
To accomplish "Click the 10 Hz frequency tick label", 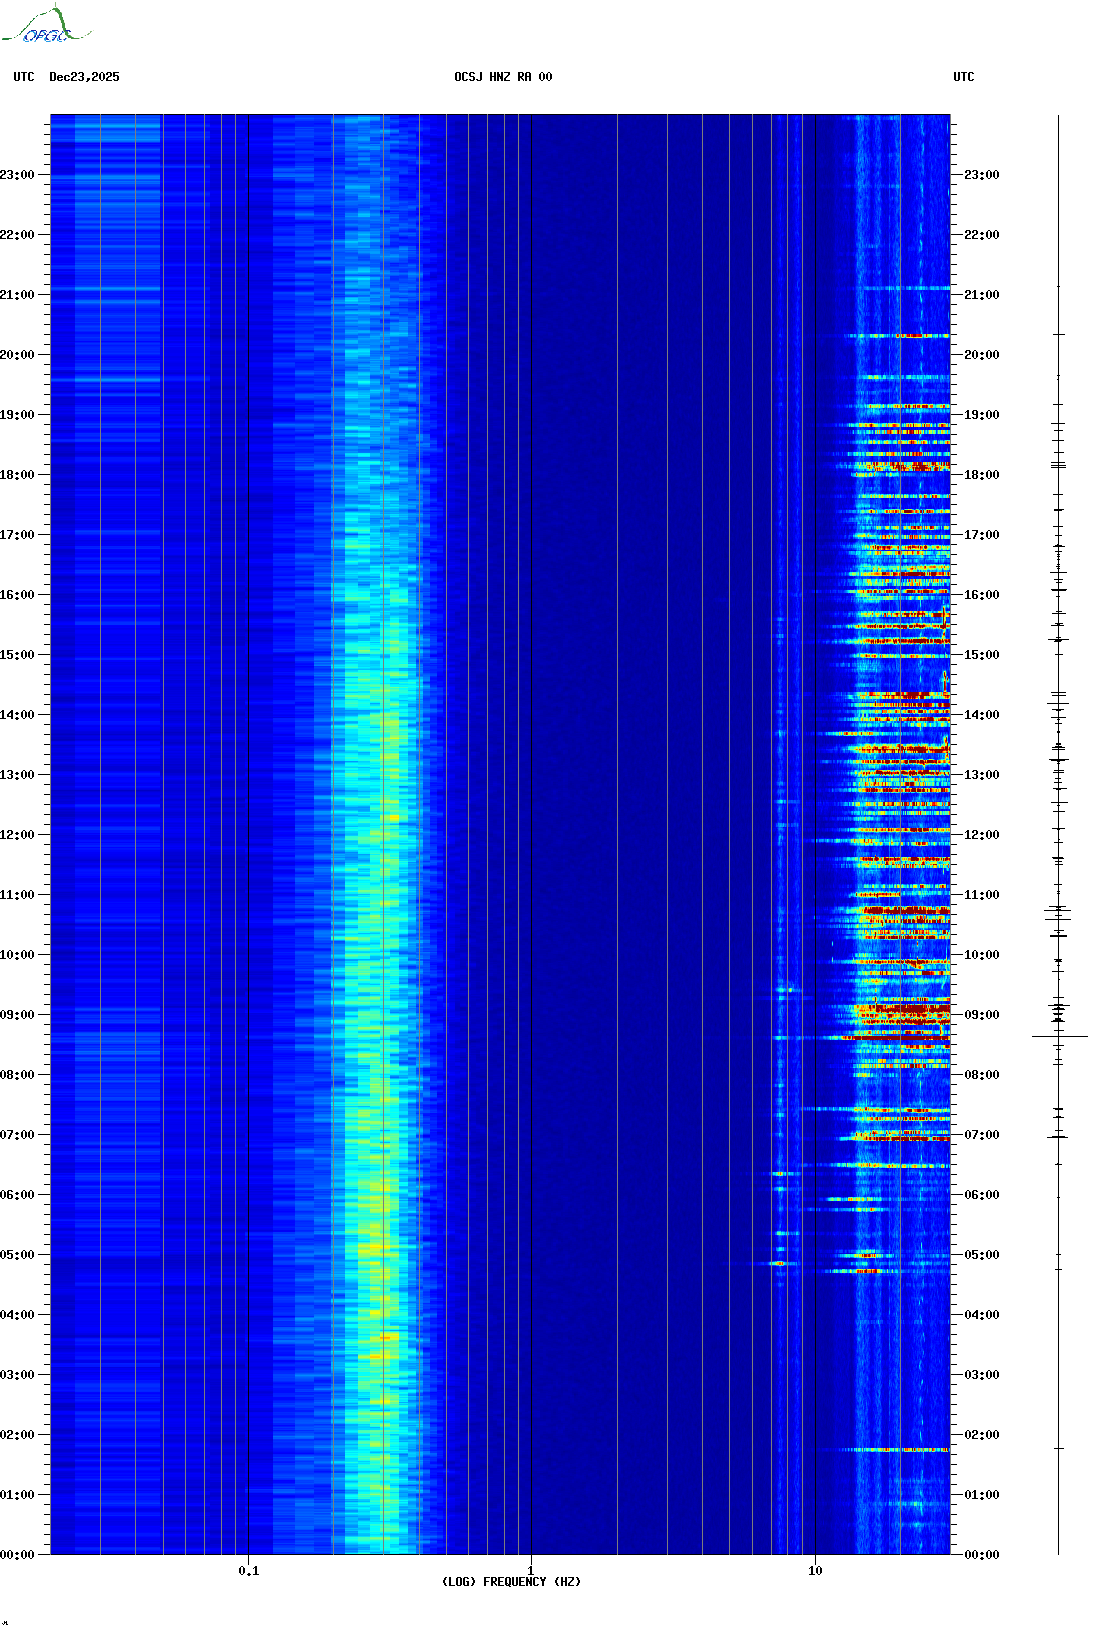I will click(x=815, y=1570).
